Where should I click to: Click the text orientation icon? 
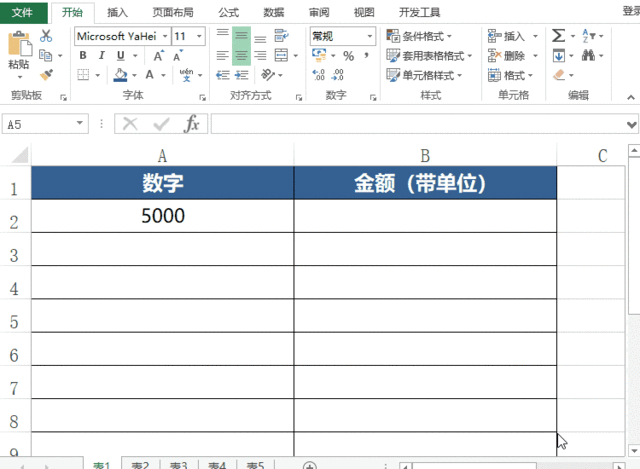pyautogui.click(x=268, y=75)
